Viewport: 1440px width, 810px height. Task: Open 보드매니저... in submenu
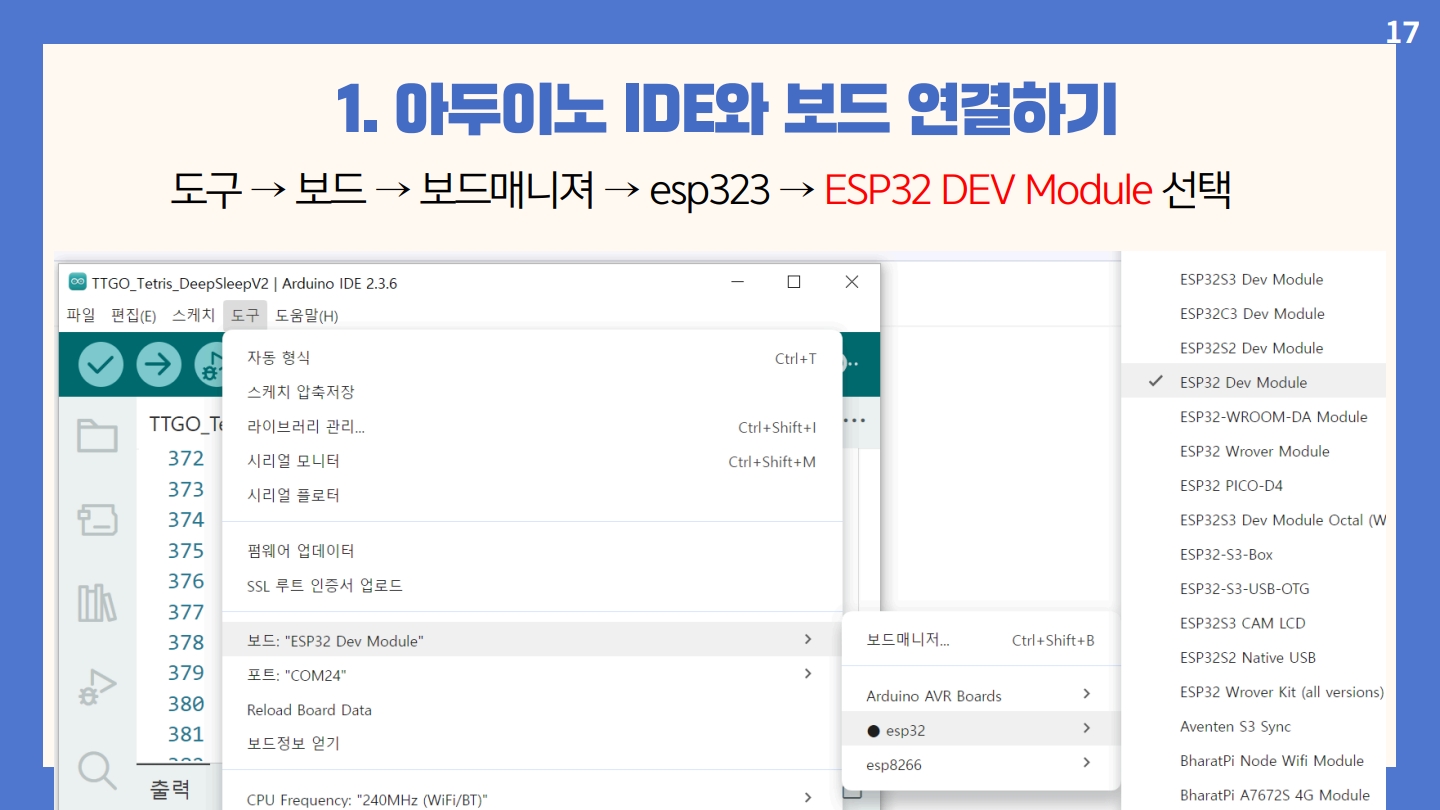pyautogui.click(x=980, y=640)
